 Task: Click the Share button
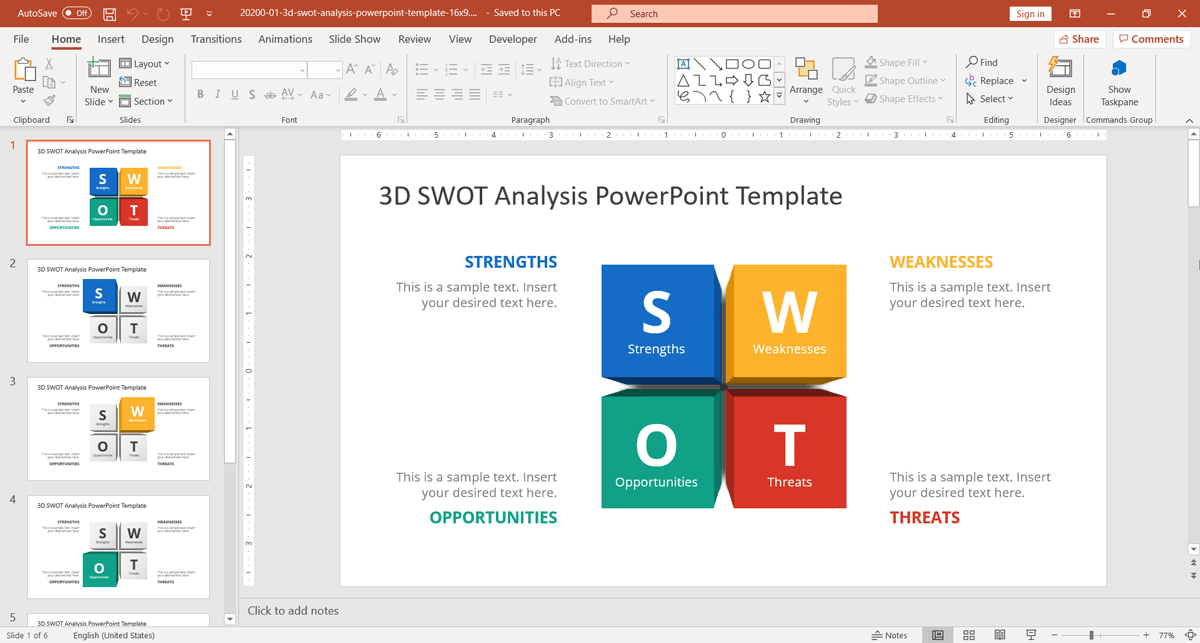(1078, 39)
